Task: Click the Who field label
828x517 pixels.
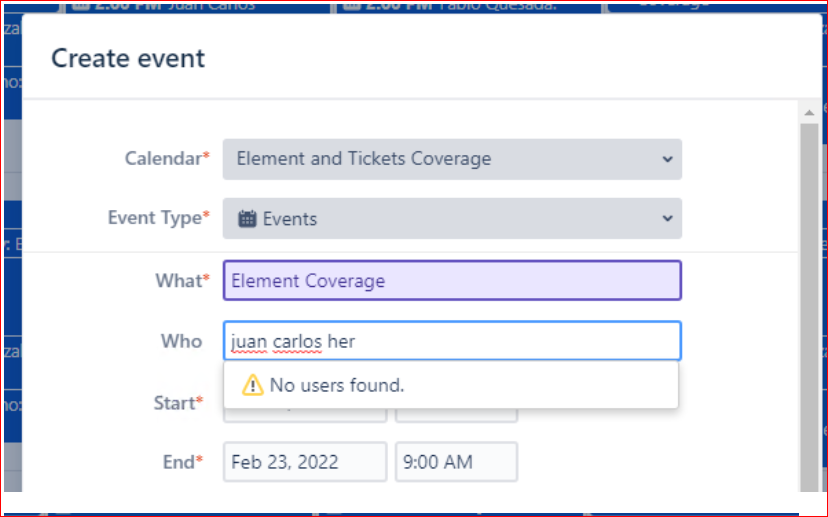Action: 181,341
